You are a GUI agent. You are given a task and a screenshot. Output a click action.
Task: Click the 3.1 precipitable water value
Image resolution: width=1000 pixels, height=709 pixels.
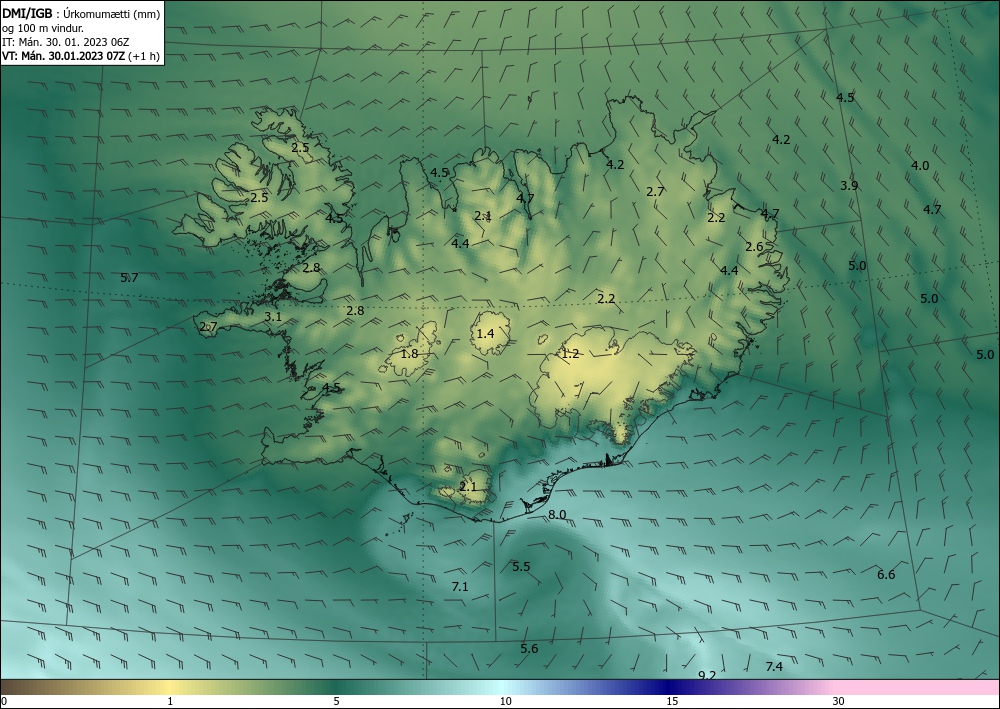pos(273,317)
